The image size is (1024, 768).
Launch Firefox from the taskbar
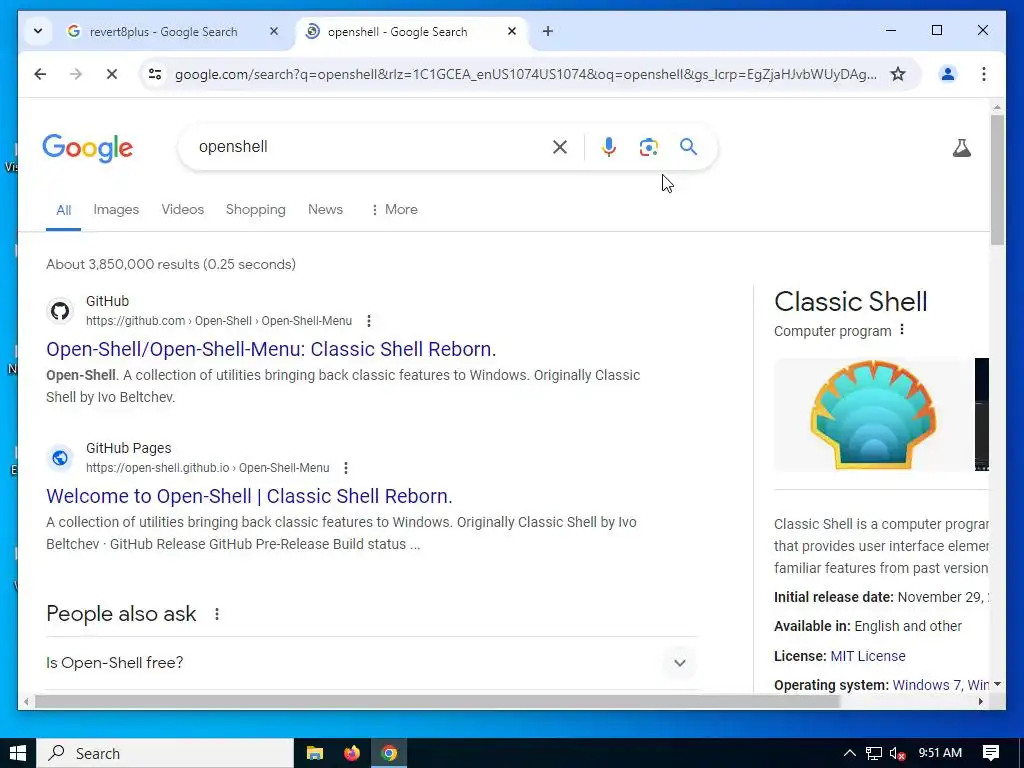coord(352,753)
